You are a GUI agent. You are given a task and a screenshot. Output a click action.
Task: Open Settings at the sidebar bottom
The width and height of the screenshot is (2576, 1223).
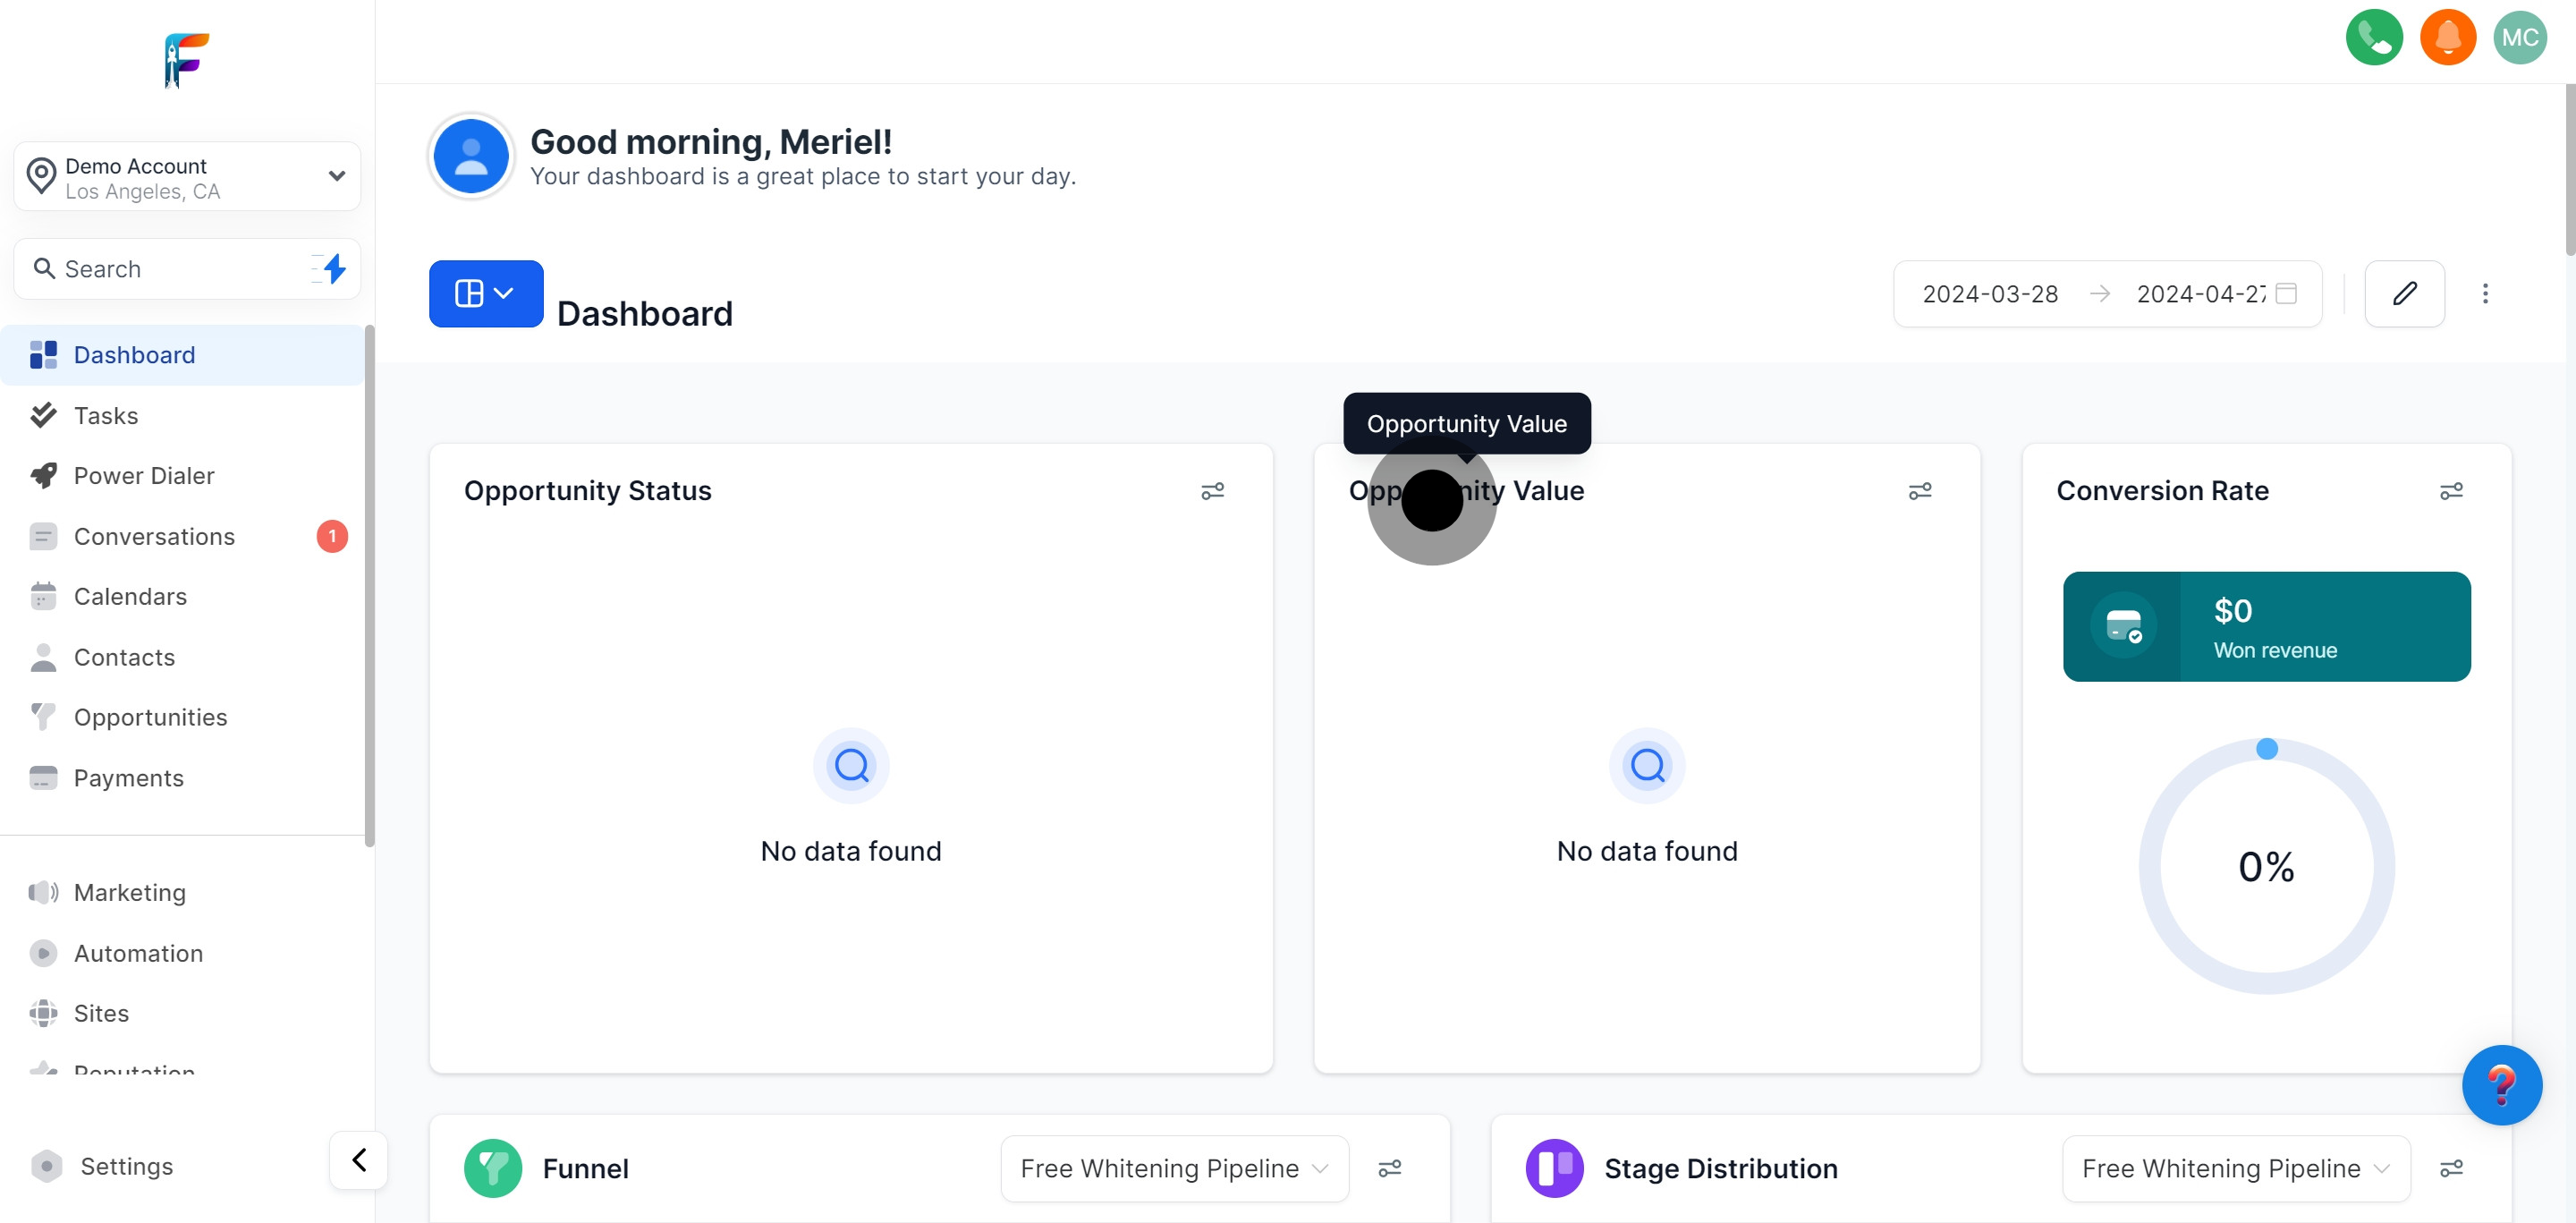coord(126,1166)
